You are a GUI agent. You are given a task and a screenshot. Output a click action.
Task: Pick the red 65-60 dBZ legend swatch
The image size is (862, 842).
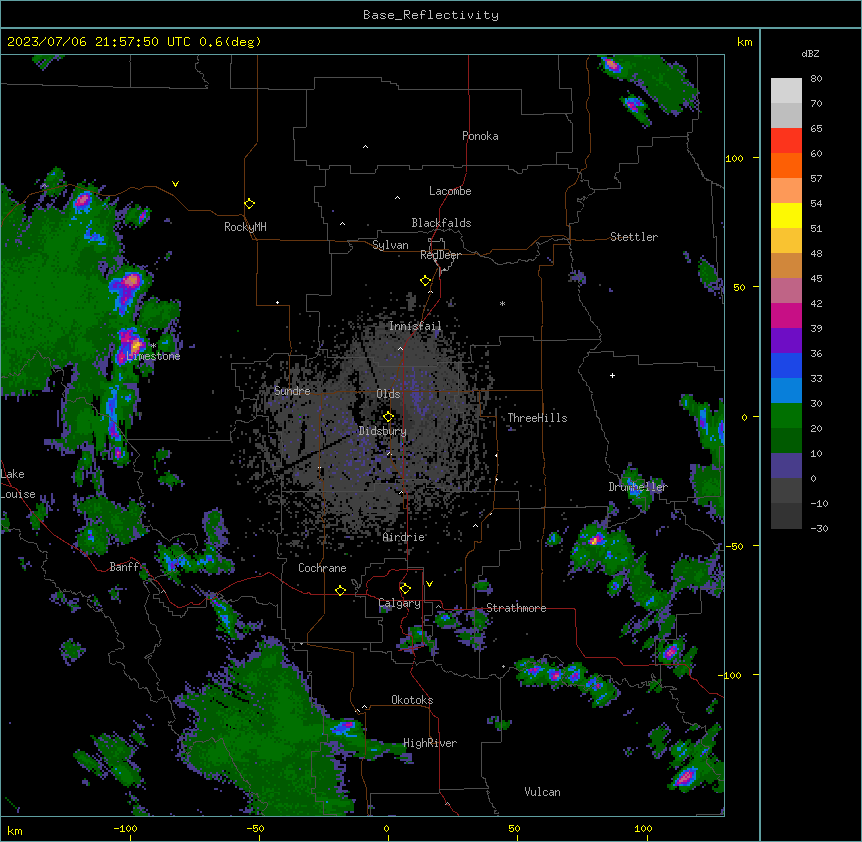pyautogui.click(x=786, y=141)
